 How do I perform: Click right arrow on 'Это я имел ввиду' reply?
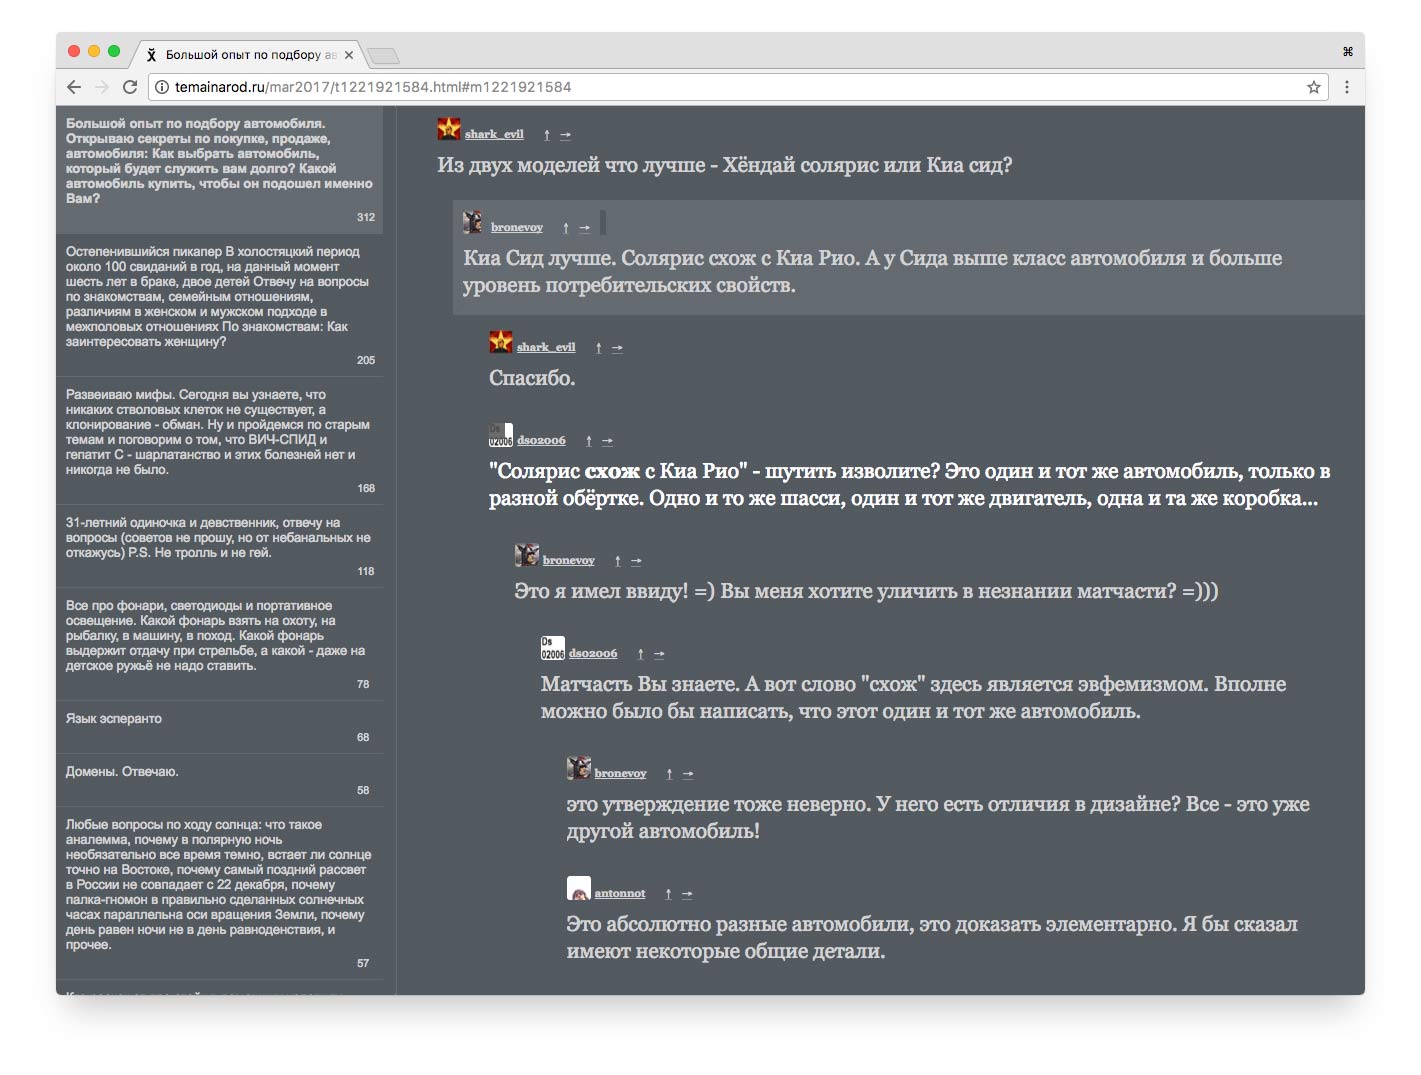tap(636, 560)
